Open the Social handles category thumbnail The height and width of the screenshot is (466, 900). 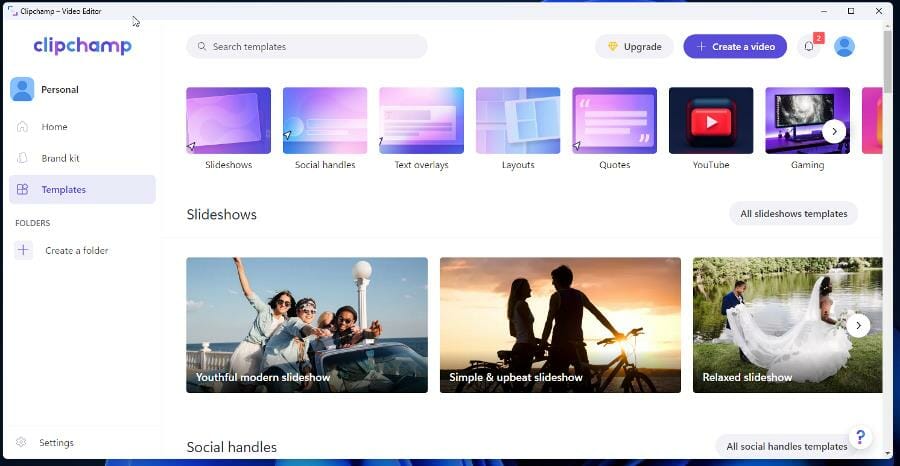point(325,121)
